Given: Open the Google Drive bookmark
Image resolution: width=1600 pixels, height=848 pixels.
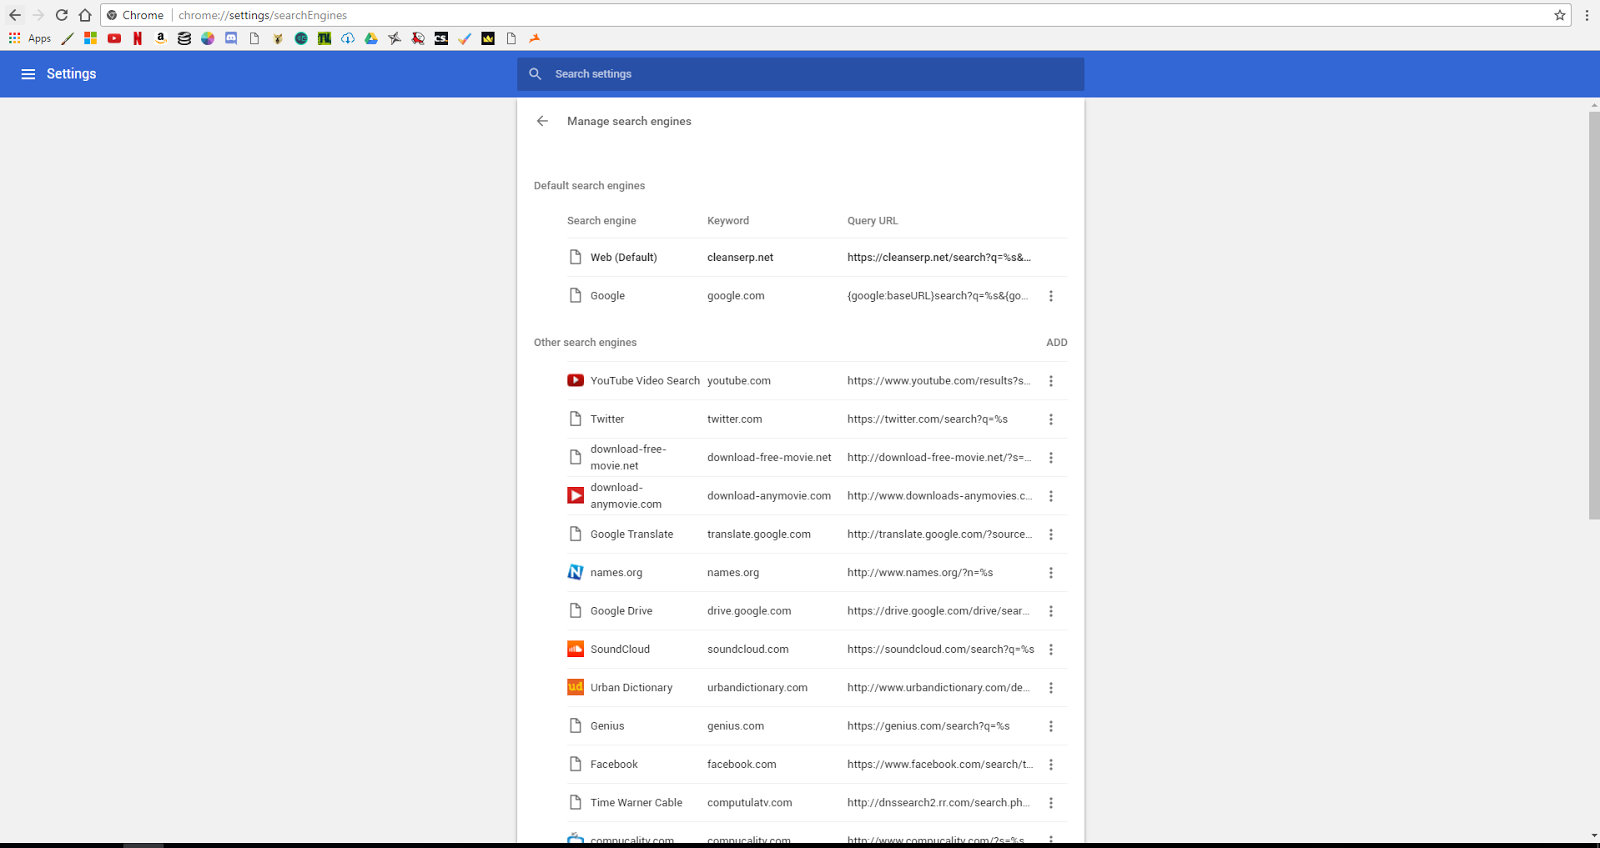Looking at the screenshot, I should coord(371,38).
